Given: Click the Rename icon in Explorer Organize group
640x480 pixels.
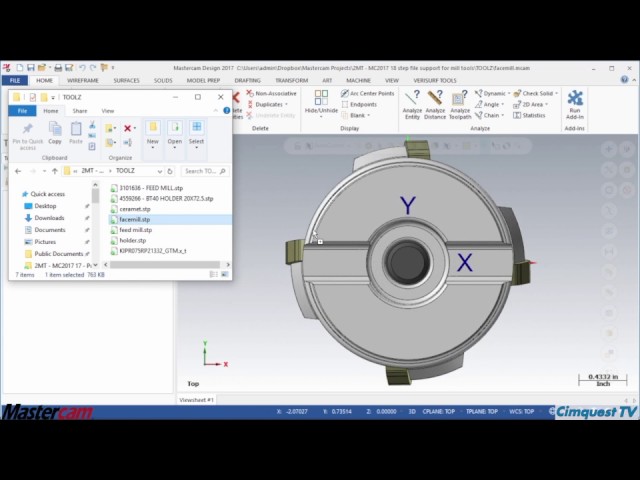Looking at the screenshot, I should tap(127, 142).
